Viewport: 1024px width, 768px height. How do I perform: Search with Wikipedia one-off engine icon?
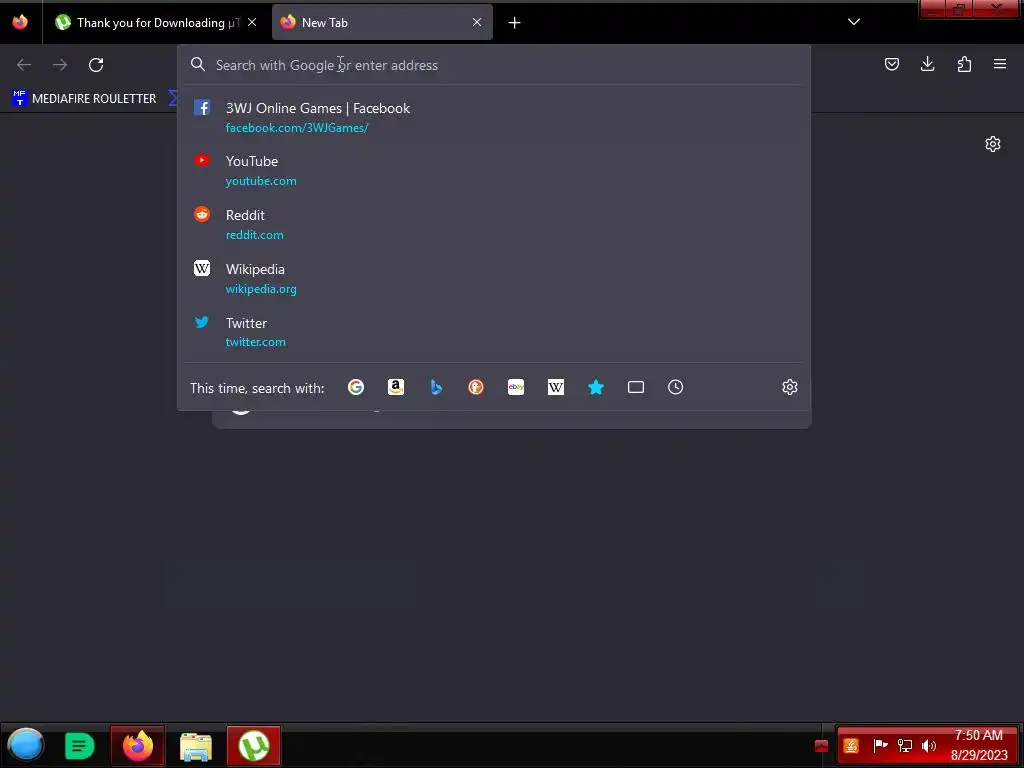click(556, 387)
